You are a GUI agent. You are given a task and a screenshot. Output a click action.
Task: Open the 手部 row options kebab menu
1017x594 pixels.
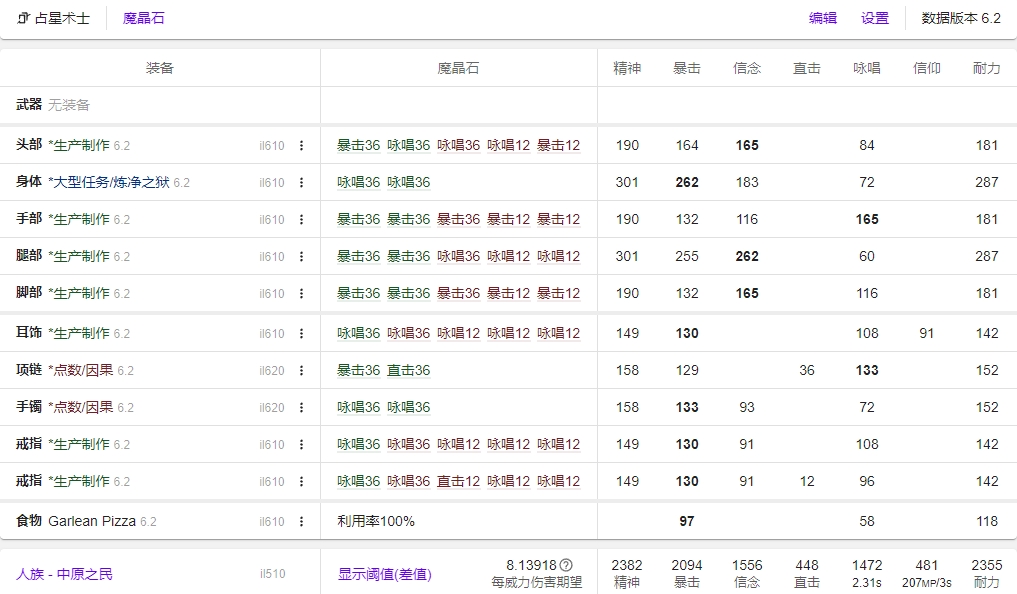[x=302, y=218]
